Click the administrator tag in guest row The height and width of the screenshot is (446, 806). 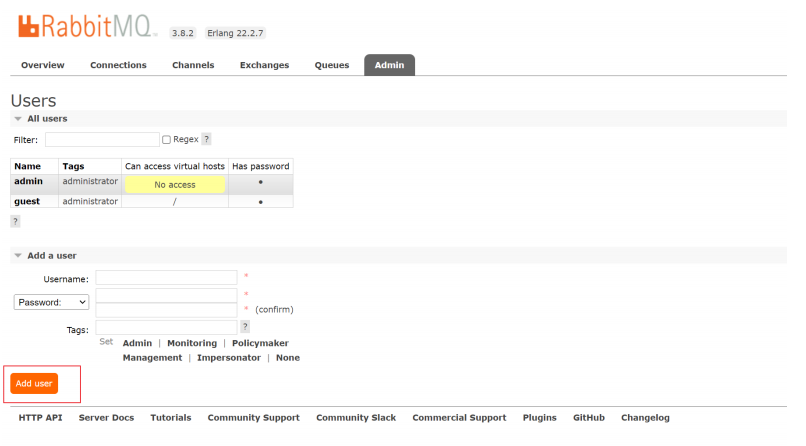pyautogui.click(x=90, y=201)
